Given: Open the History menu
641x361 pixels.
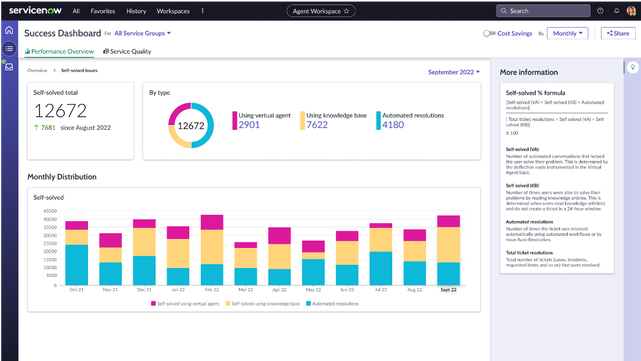Looking at the screenshot, I should pos(136,11).
